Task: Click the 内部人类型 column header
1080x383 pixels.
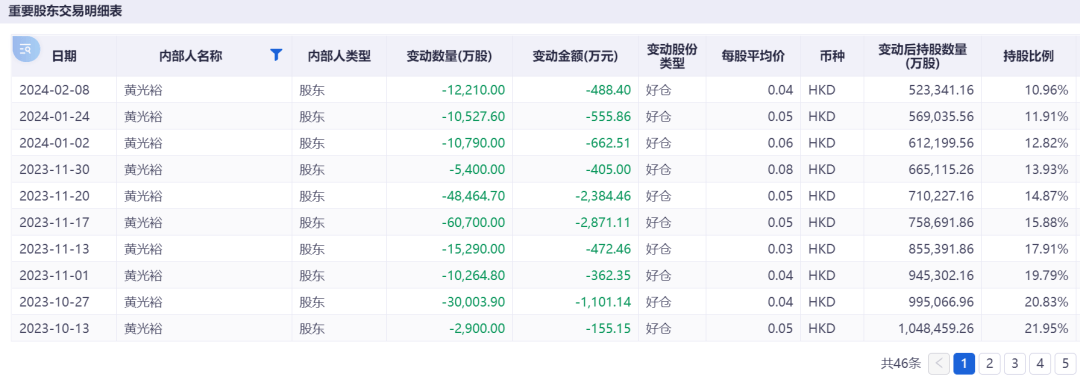Action: point(340,56)
